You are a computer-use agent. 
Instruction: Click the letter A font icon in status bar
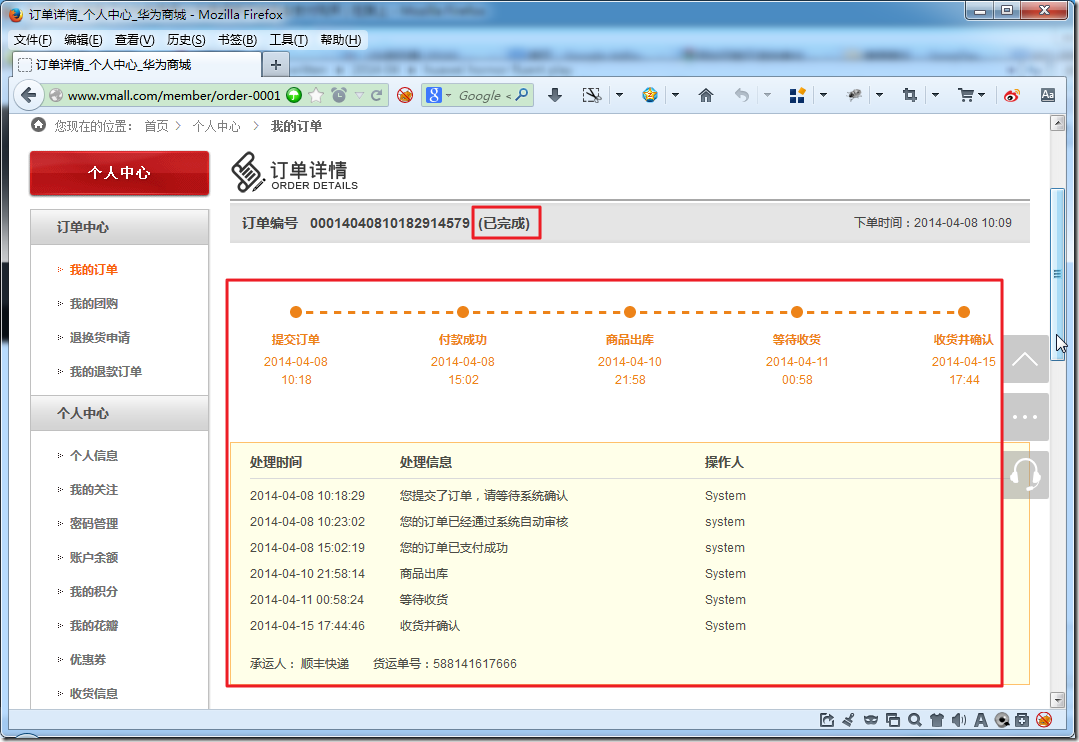981,720
